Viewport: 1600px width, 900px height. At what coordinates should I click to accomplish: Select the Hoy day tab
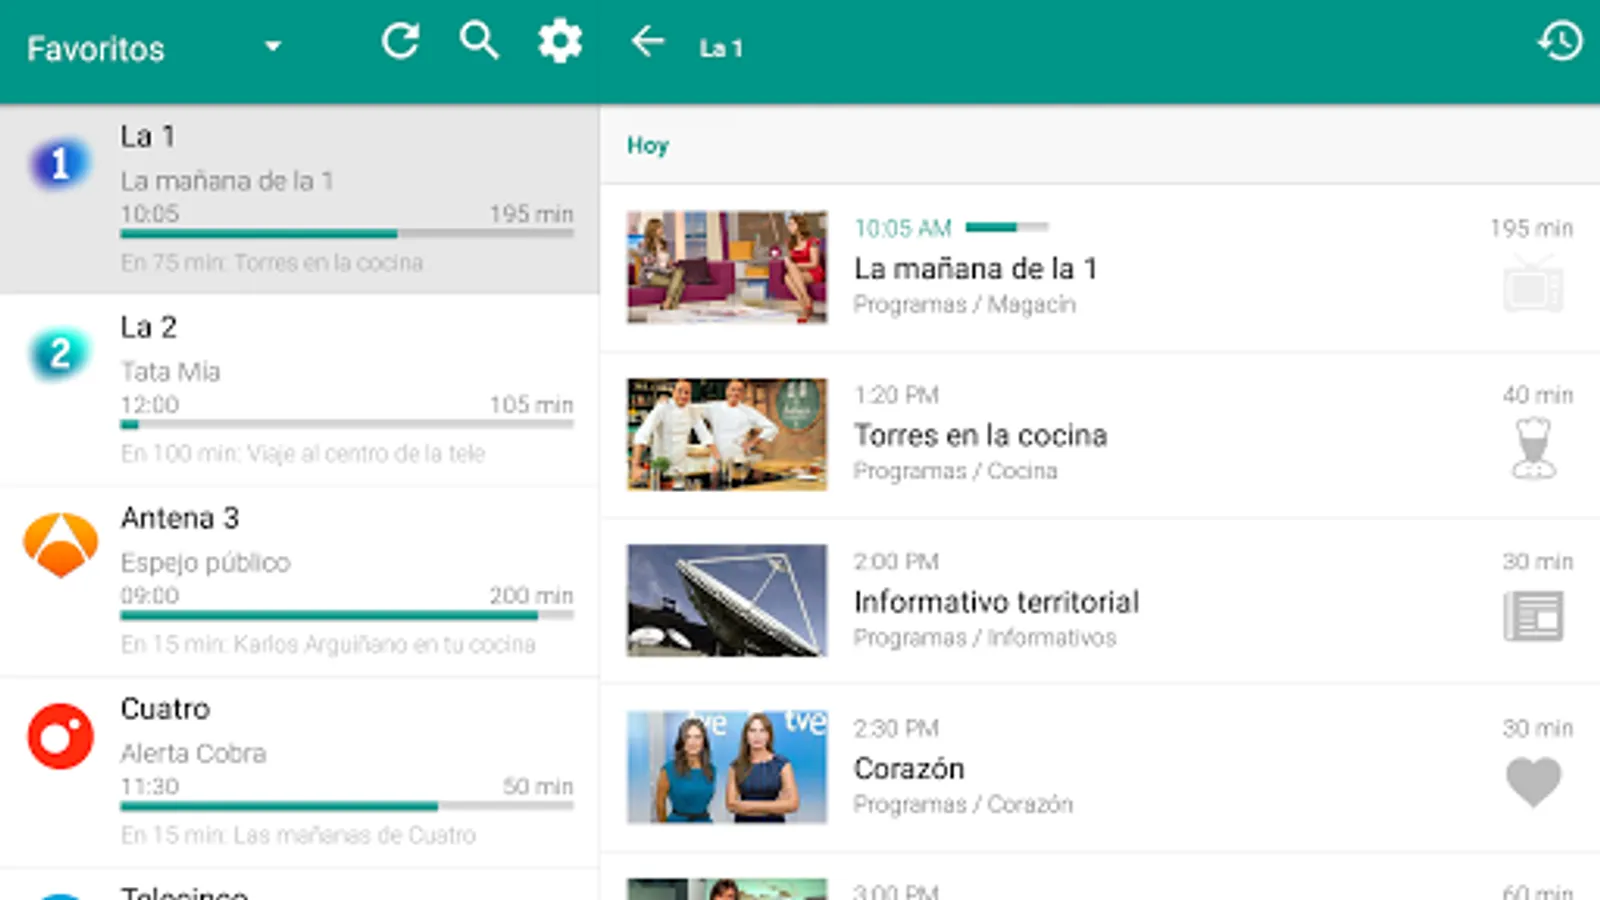tap(648, 145)
